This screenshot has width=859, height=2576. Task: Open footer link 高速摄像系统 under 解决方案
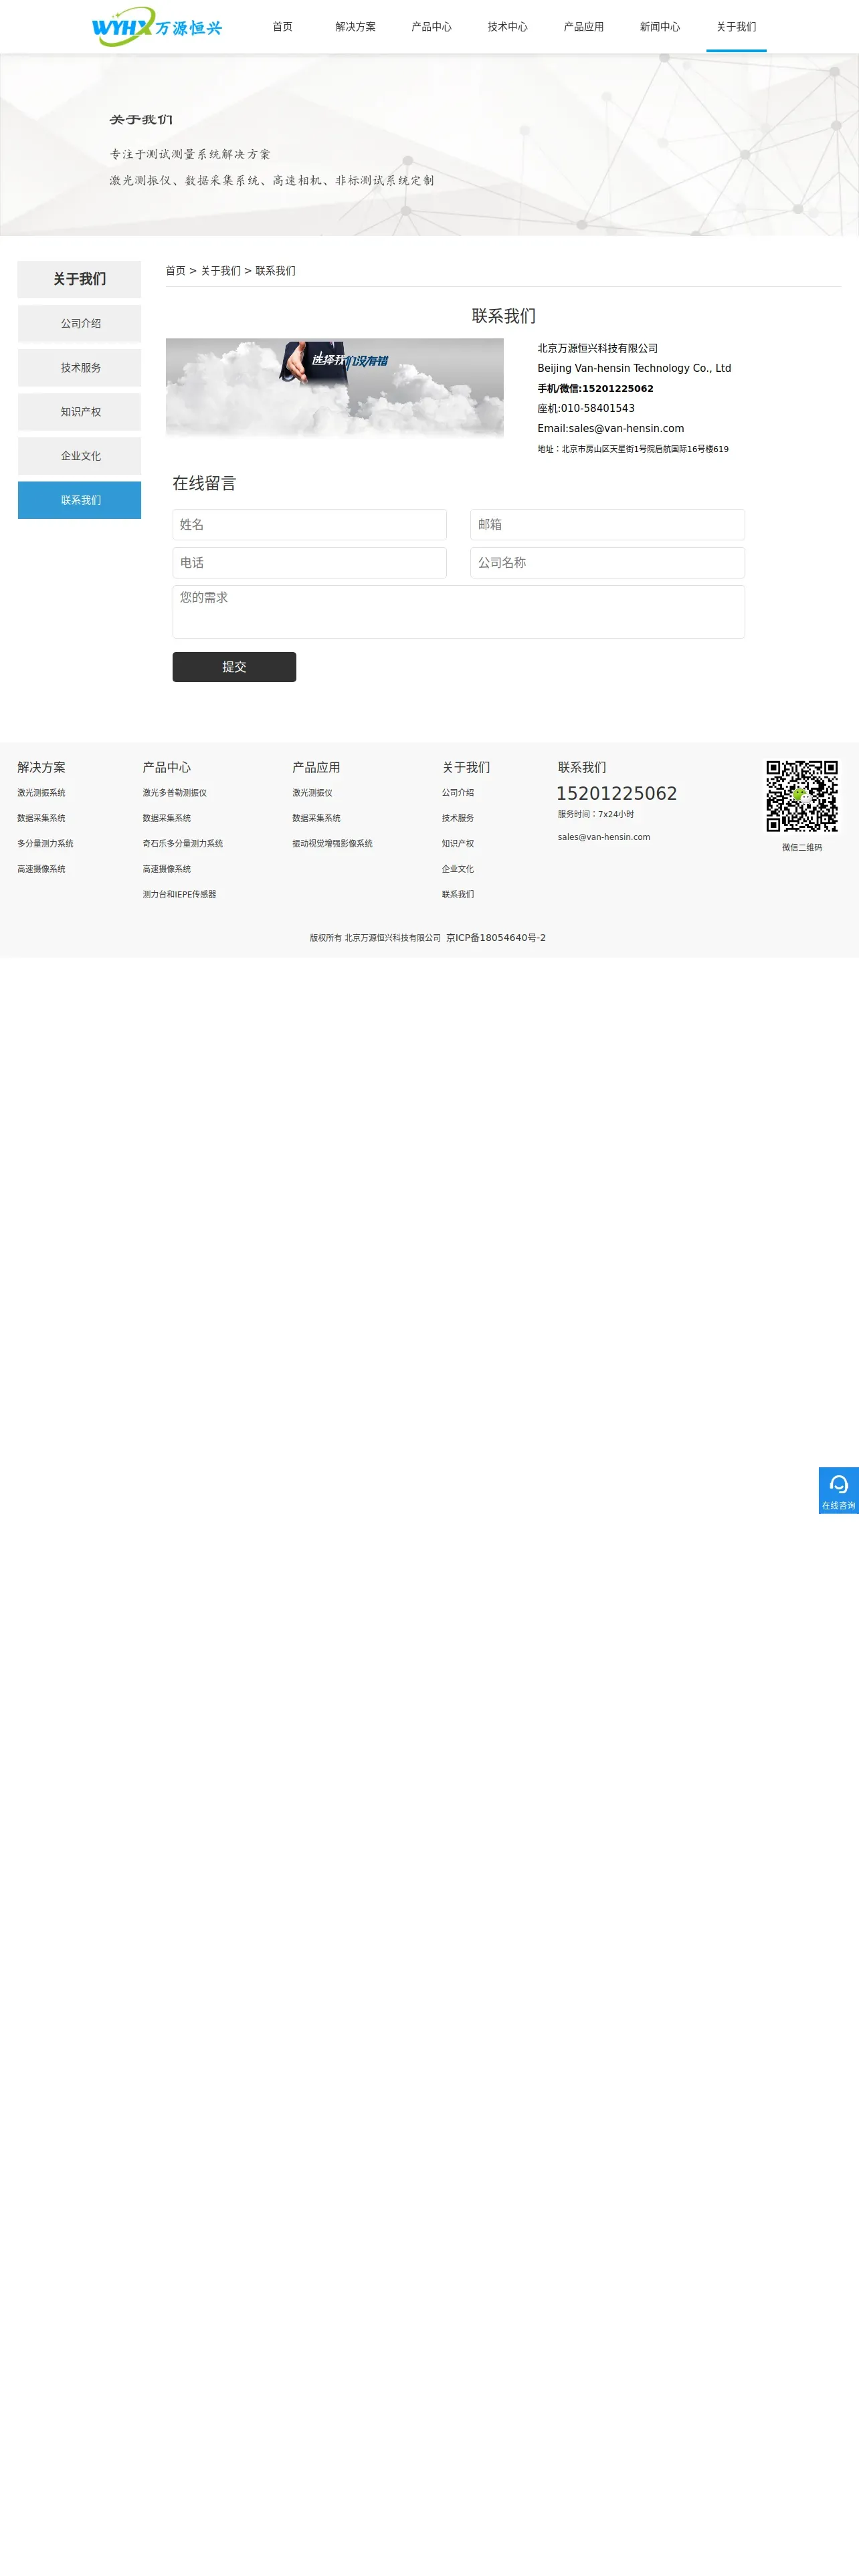click(x=41, y=869)
